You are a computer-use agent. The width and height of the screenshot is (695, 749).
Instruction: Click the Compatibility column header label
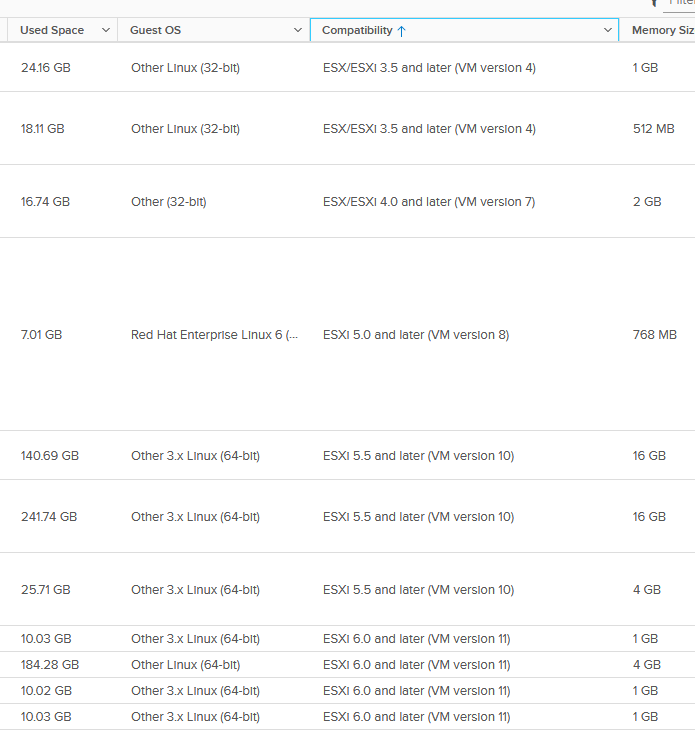click(x=357, y=31)
